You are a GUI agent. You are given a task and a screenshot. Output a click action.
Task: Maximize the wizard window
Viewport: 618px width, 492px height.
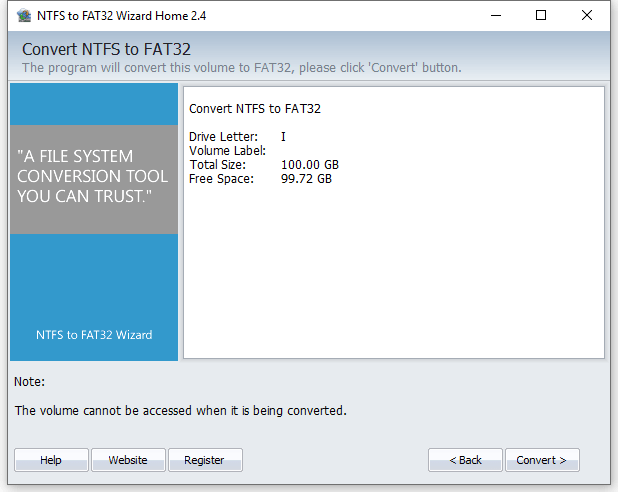click(541, 16)
